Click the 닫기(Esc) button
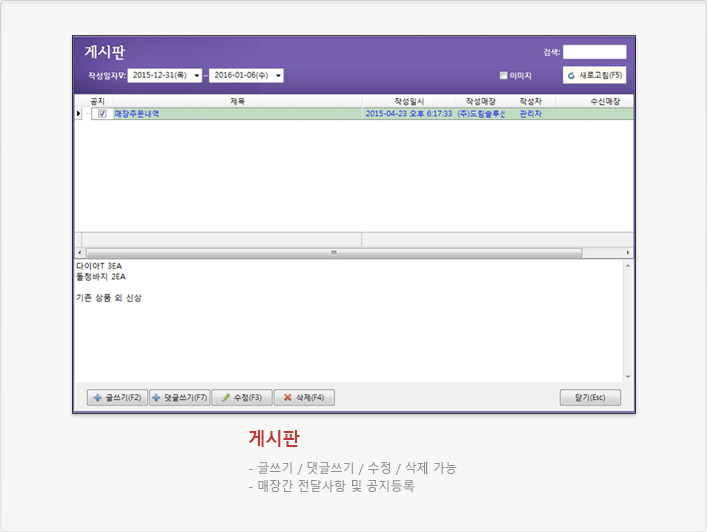 [x=590, y=398]
